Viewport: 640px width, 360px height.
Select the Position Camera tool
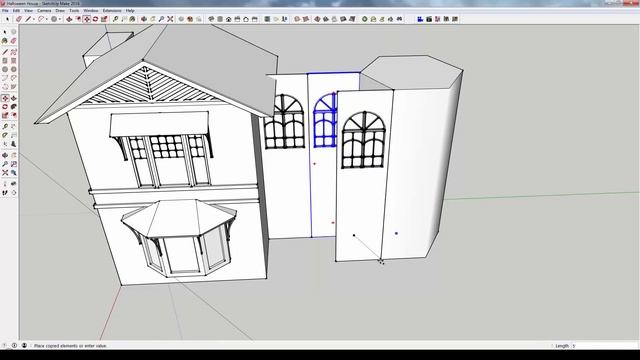[x=5, y=184]
